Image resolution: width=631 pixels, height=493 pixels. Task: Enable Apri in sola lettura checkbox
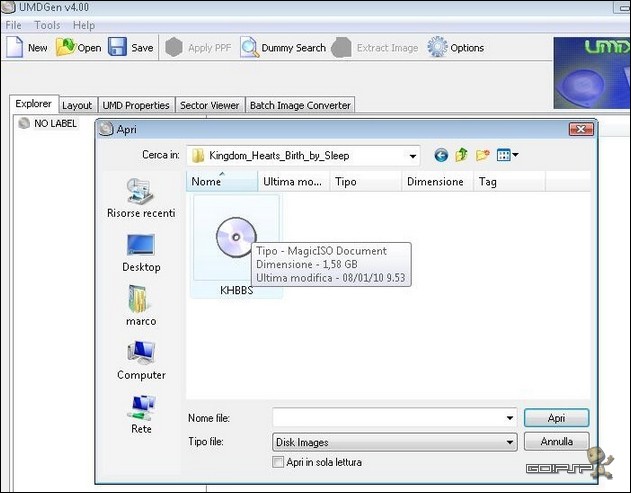(278, 462)
